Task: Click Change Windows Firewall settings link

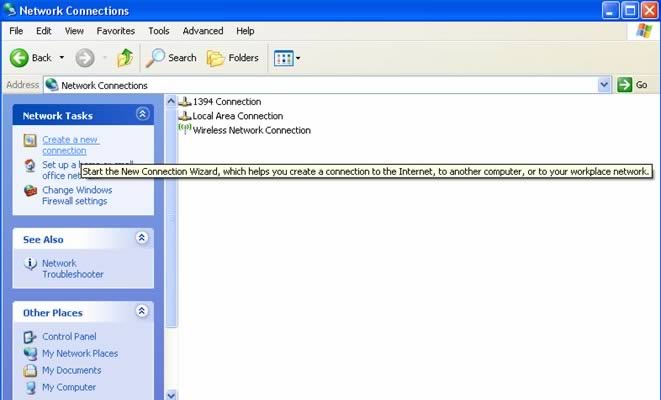Action: click(x=77, y=196)
